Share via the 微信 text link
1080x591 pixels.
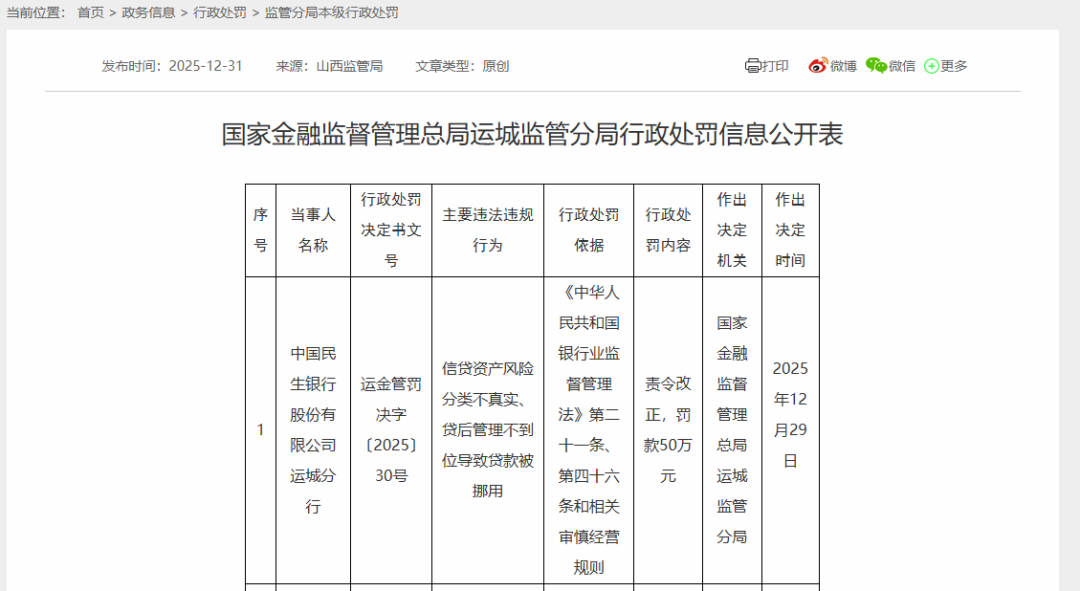click(902, 66)
